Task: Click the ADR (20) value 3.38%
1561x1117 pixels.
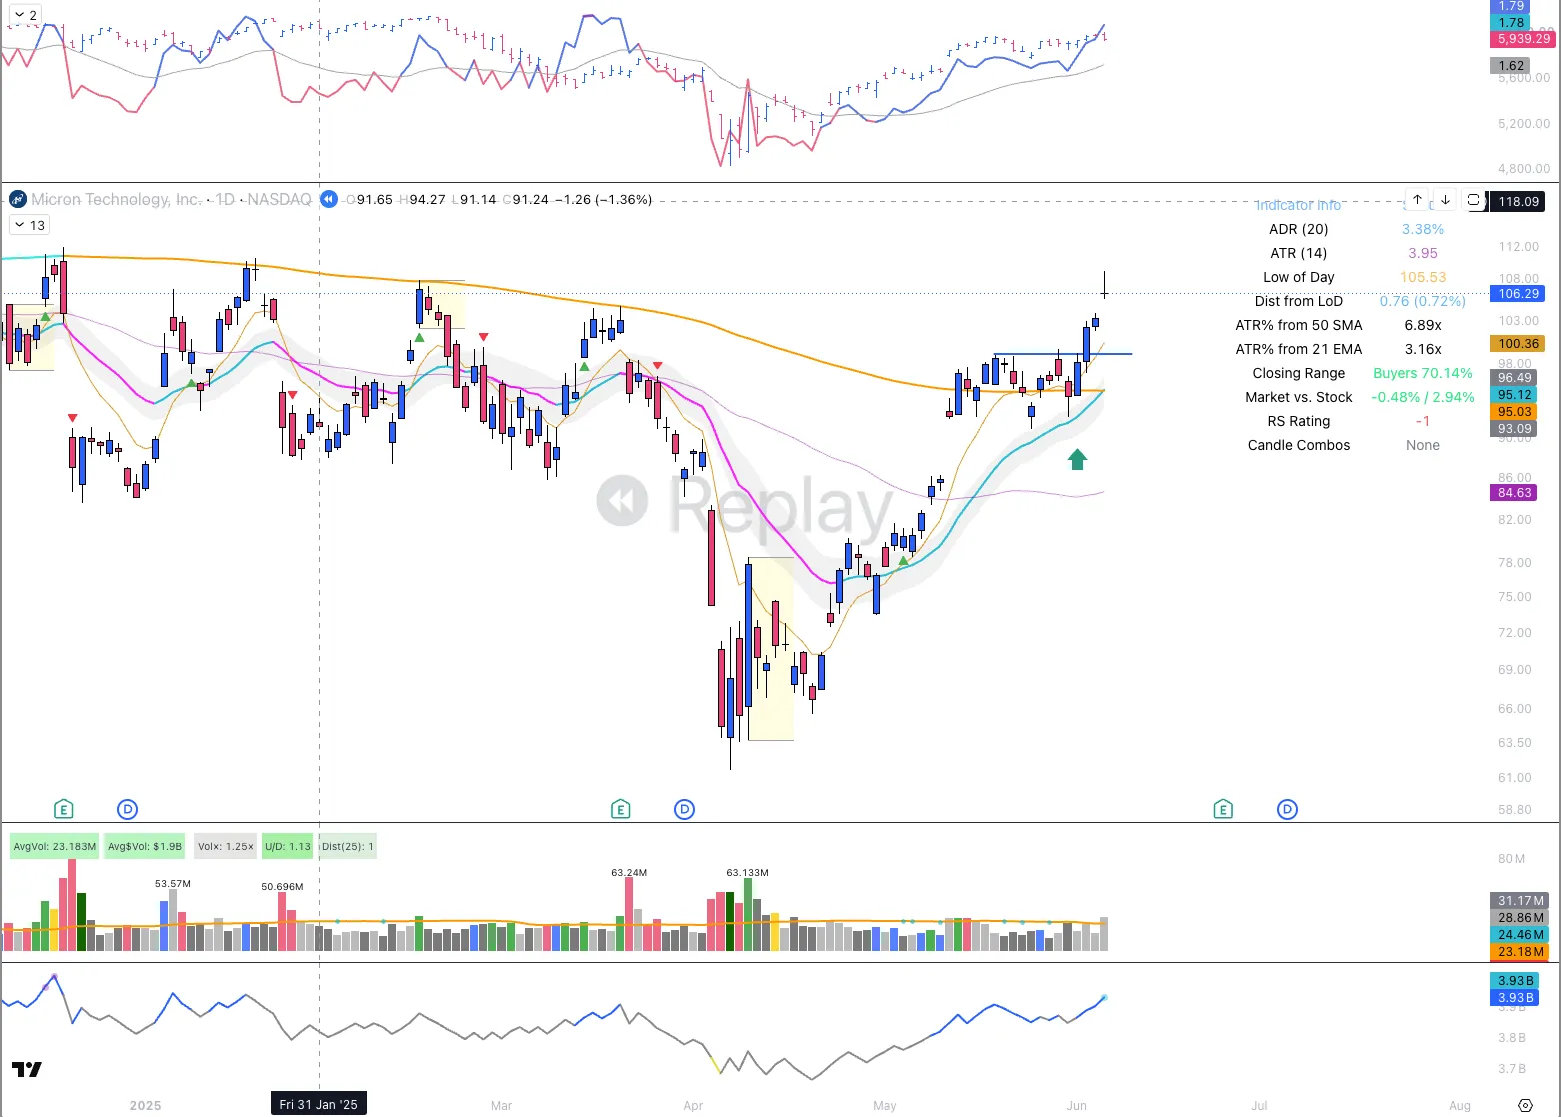Action: point(1422,229)
